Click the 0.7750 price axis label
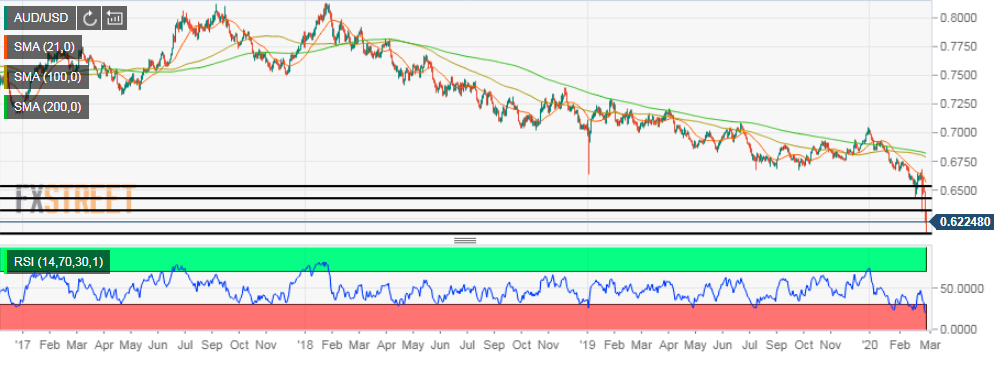The height and width of the screenshot is (369, 994). [x=957, y=46]
